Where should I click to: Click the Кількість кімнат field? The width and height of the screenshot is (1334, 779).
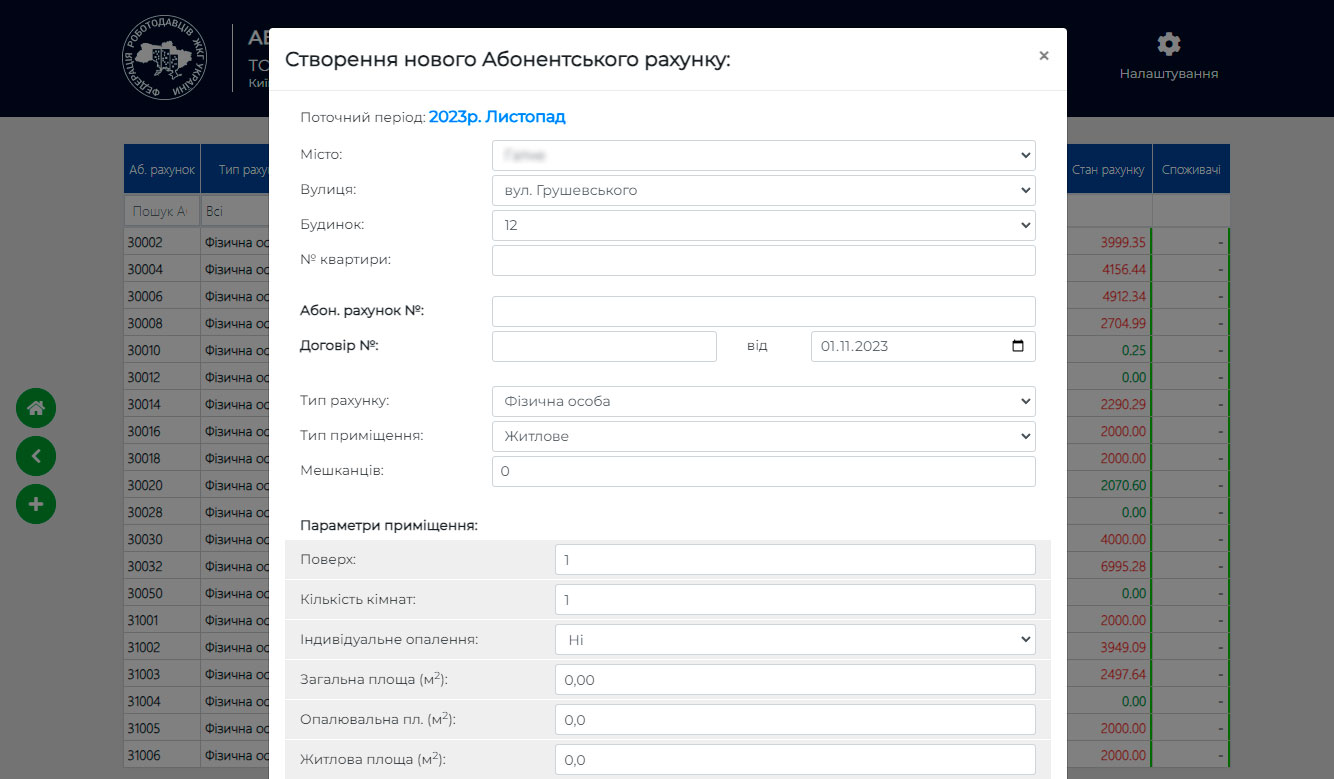795,599
